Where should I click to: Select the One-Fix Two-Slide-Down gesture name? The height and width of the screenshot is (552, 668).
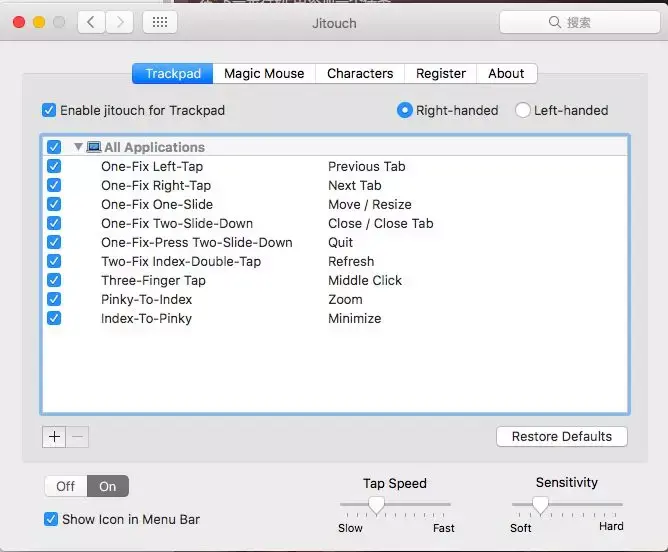point(177,223)
